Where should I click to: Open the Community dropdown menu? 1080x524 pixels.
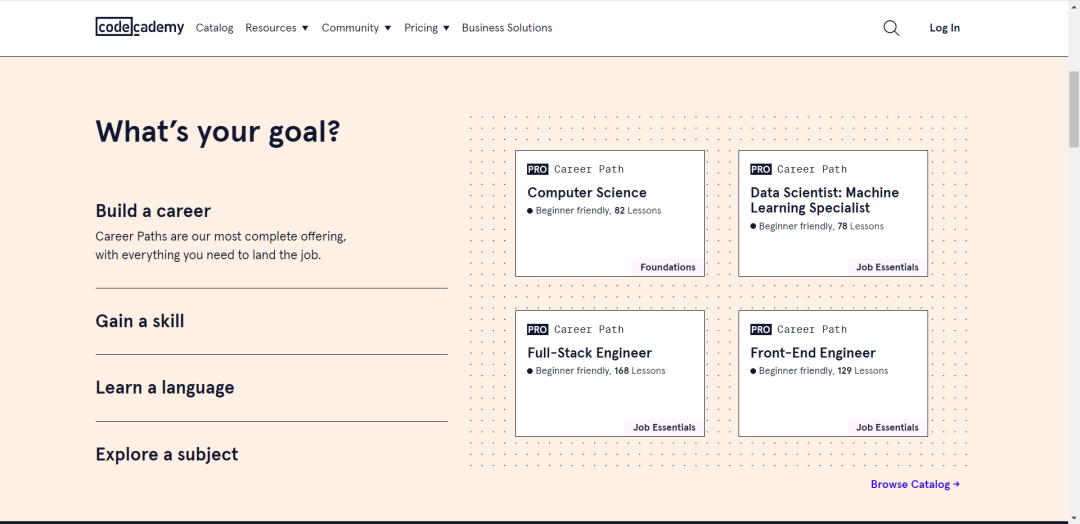(x=356, y=28)
